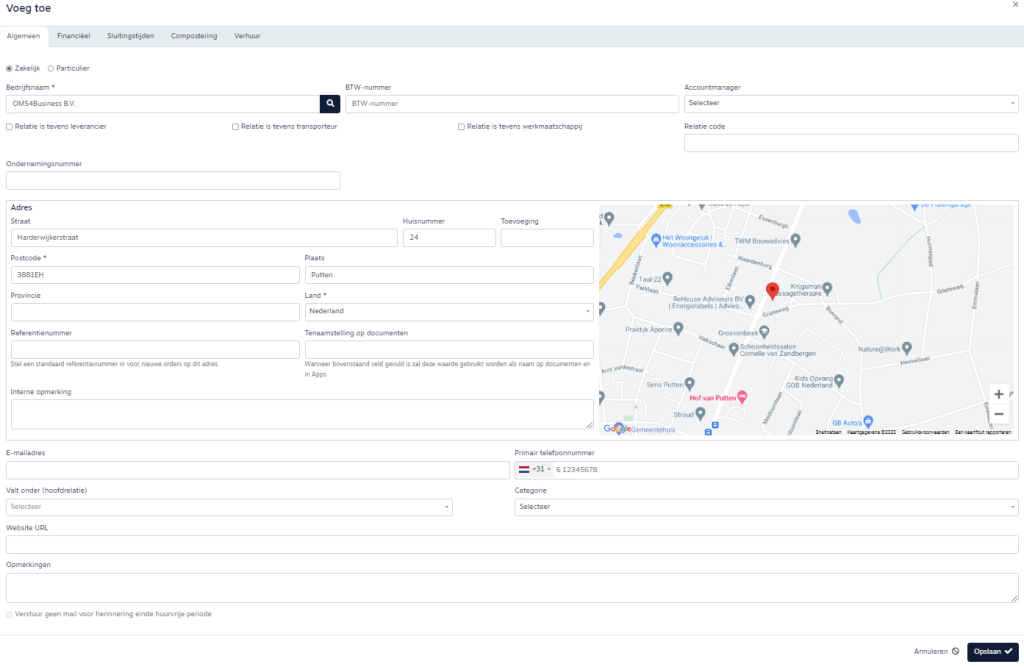Open the Categorie dropdown
The image size is (1024, 667).
click(766, 507)
